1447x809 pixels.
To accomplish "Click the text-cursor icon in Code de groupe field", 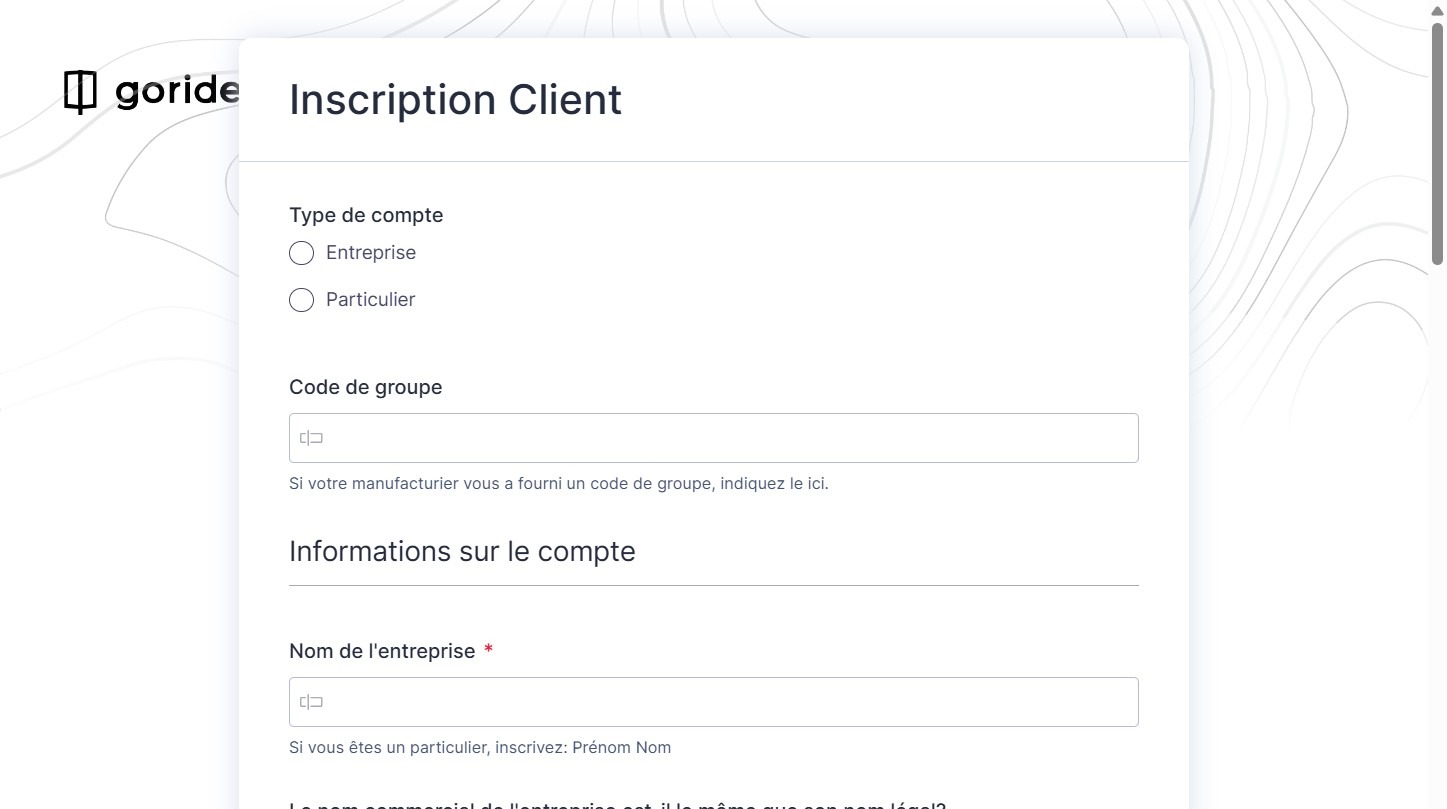I will (311, 438).
